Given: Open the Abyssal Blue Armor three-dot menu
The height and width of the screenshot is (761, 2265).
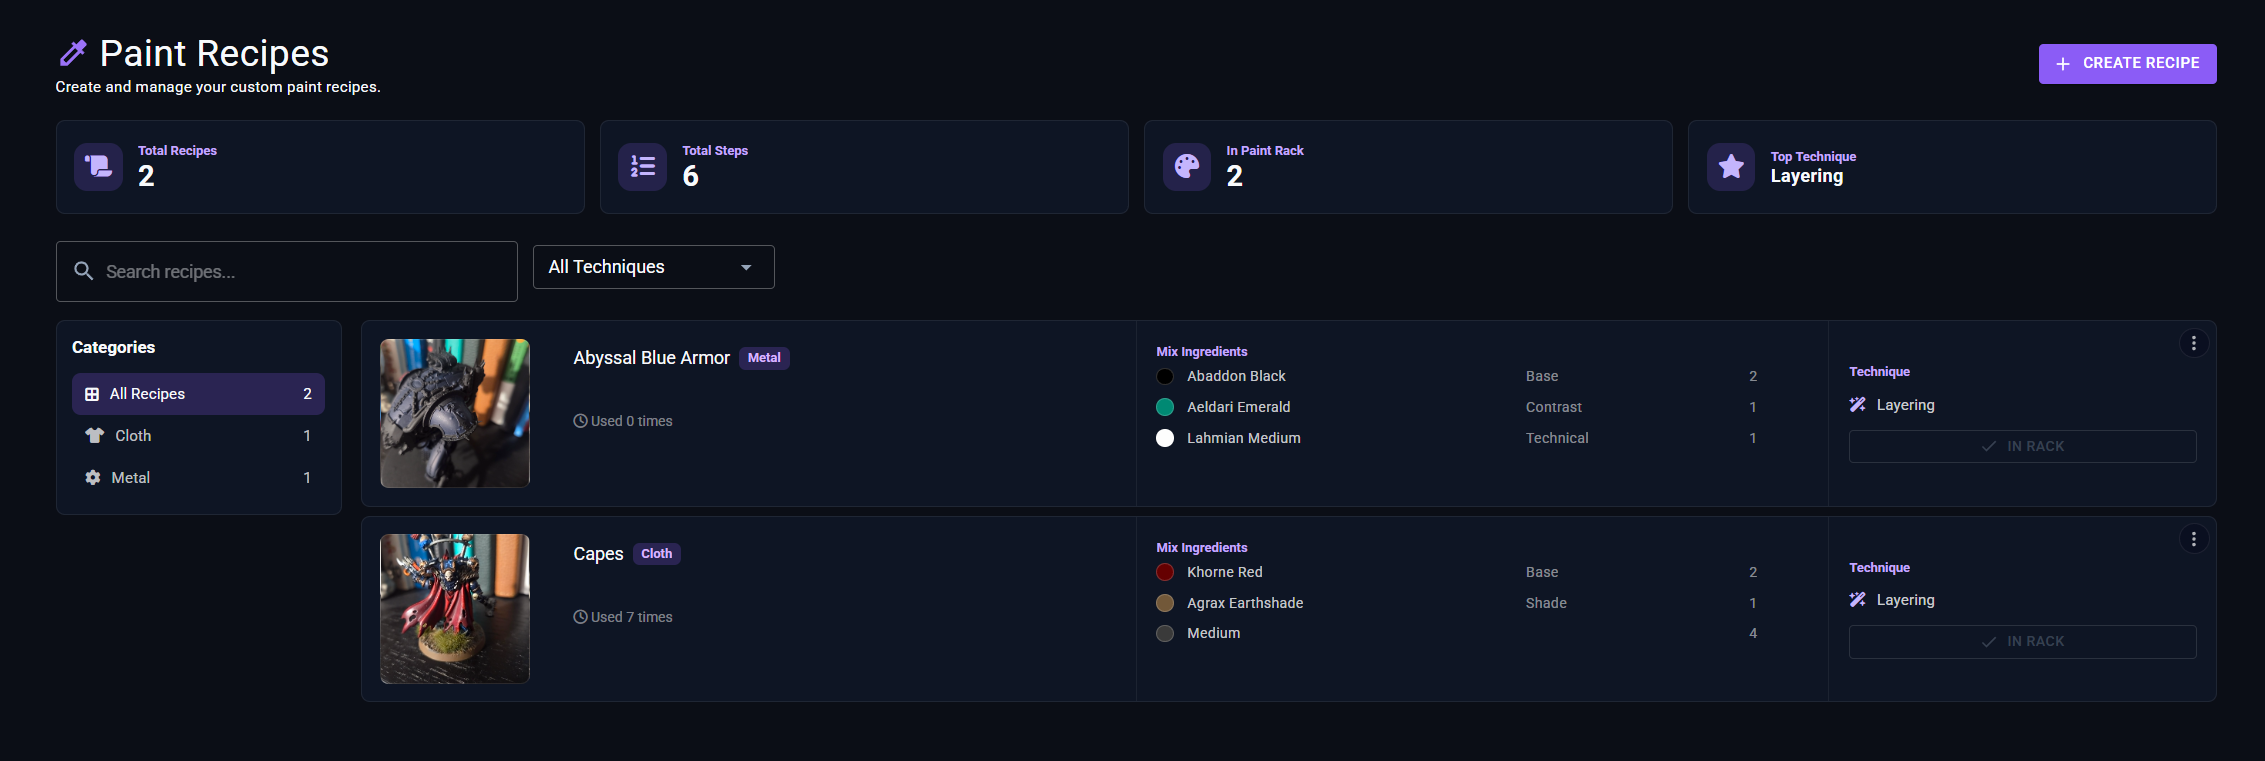Looking at the screenshot, I should [2194, 344].
